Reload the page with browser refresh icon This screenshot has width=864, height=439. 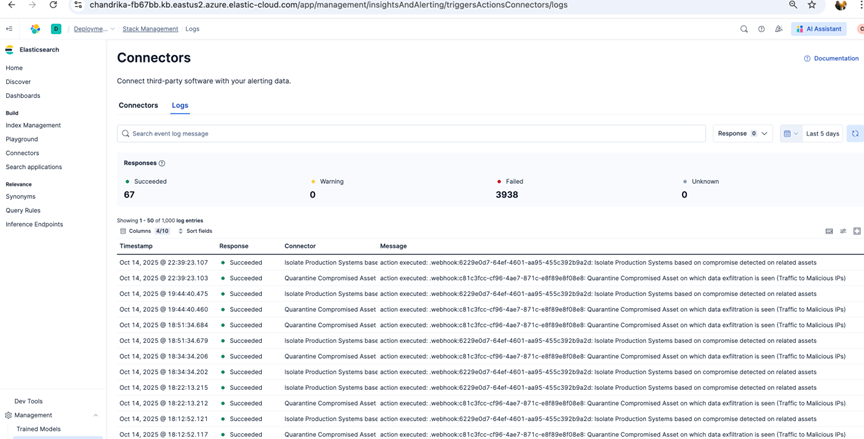[x=53, y=5]
